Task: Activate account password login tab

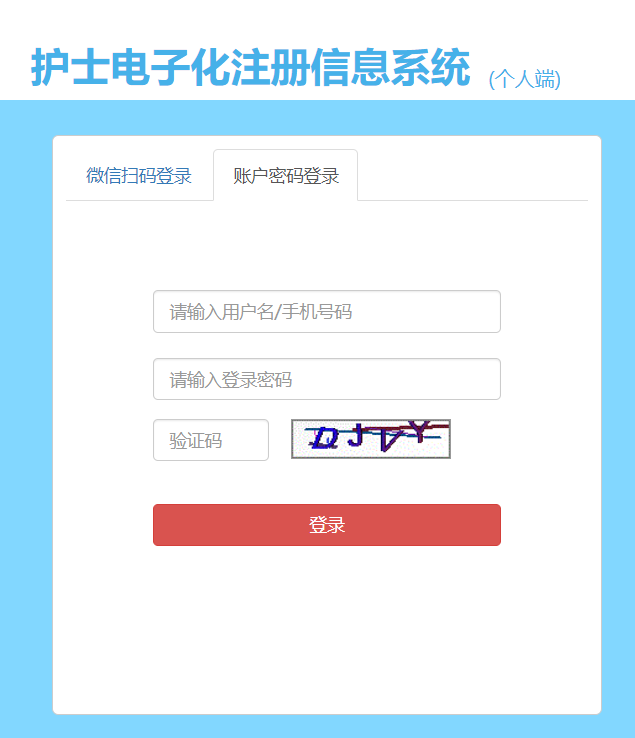Action: [x=286, y=176]
